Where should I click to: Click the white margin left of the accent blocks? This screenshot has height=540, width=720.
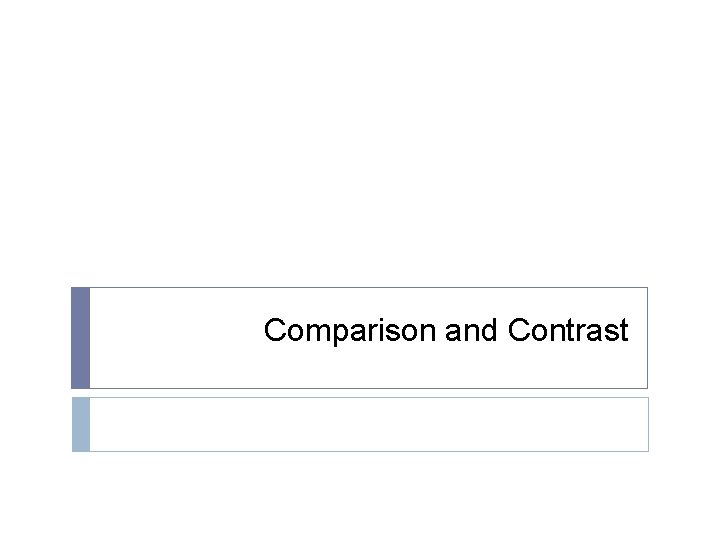pos(35,370)
